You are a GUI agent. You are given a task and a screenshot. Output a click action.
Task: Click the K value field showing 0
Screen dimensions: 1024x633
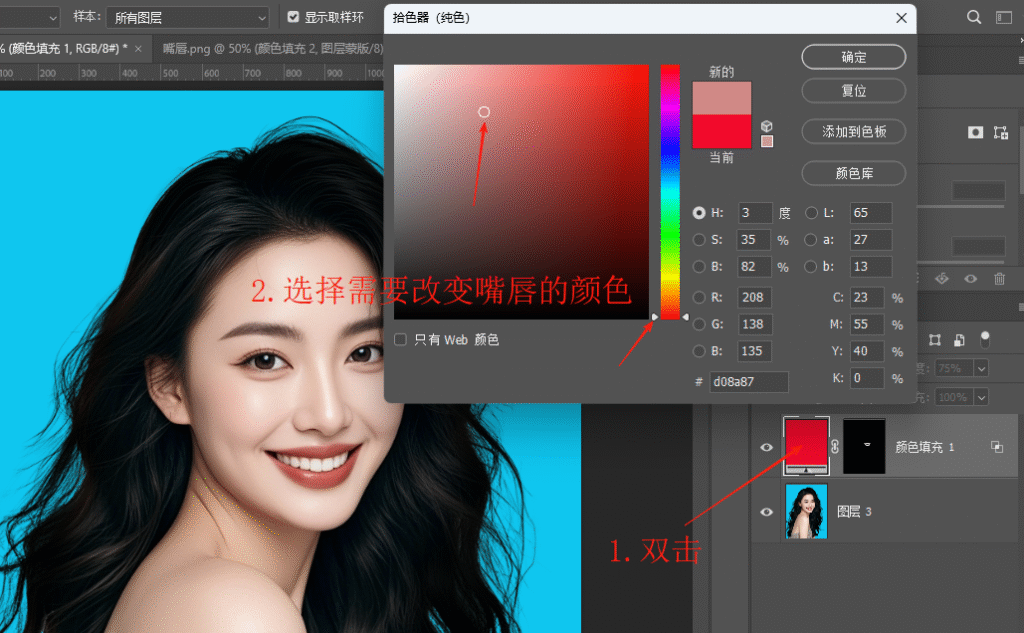[x=867, y=378]
